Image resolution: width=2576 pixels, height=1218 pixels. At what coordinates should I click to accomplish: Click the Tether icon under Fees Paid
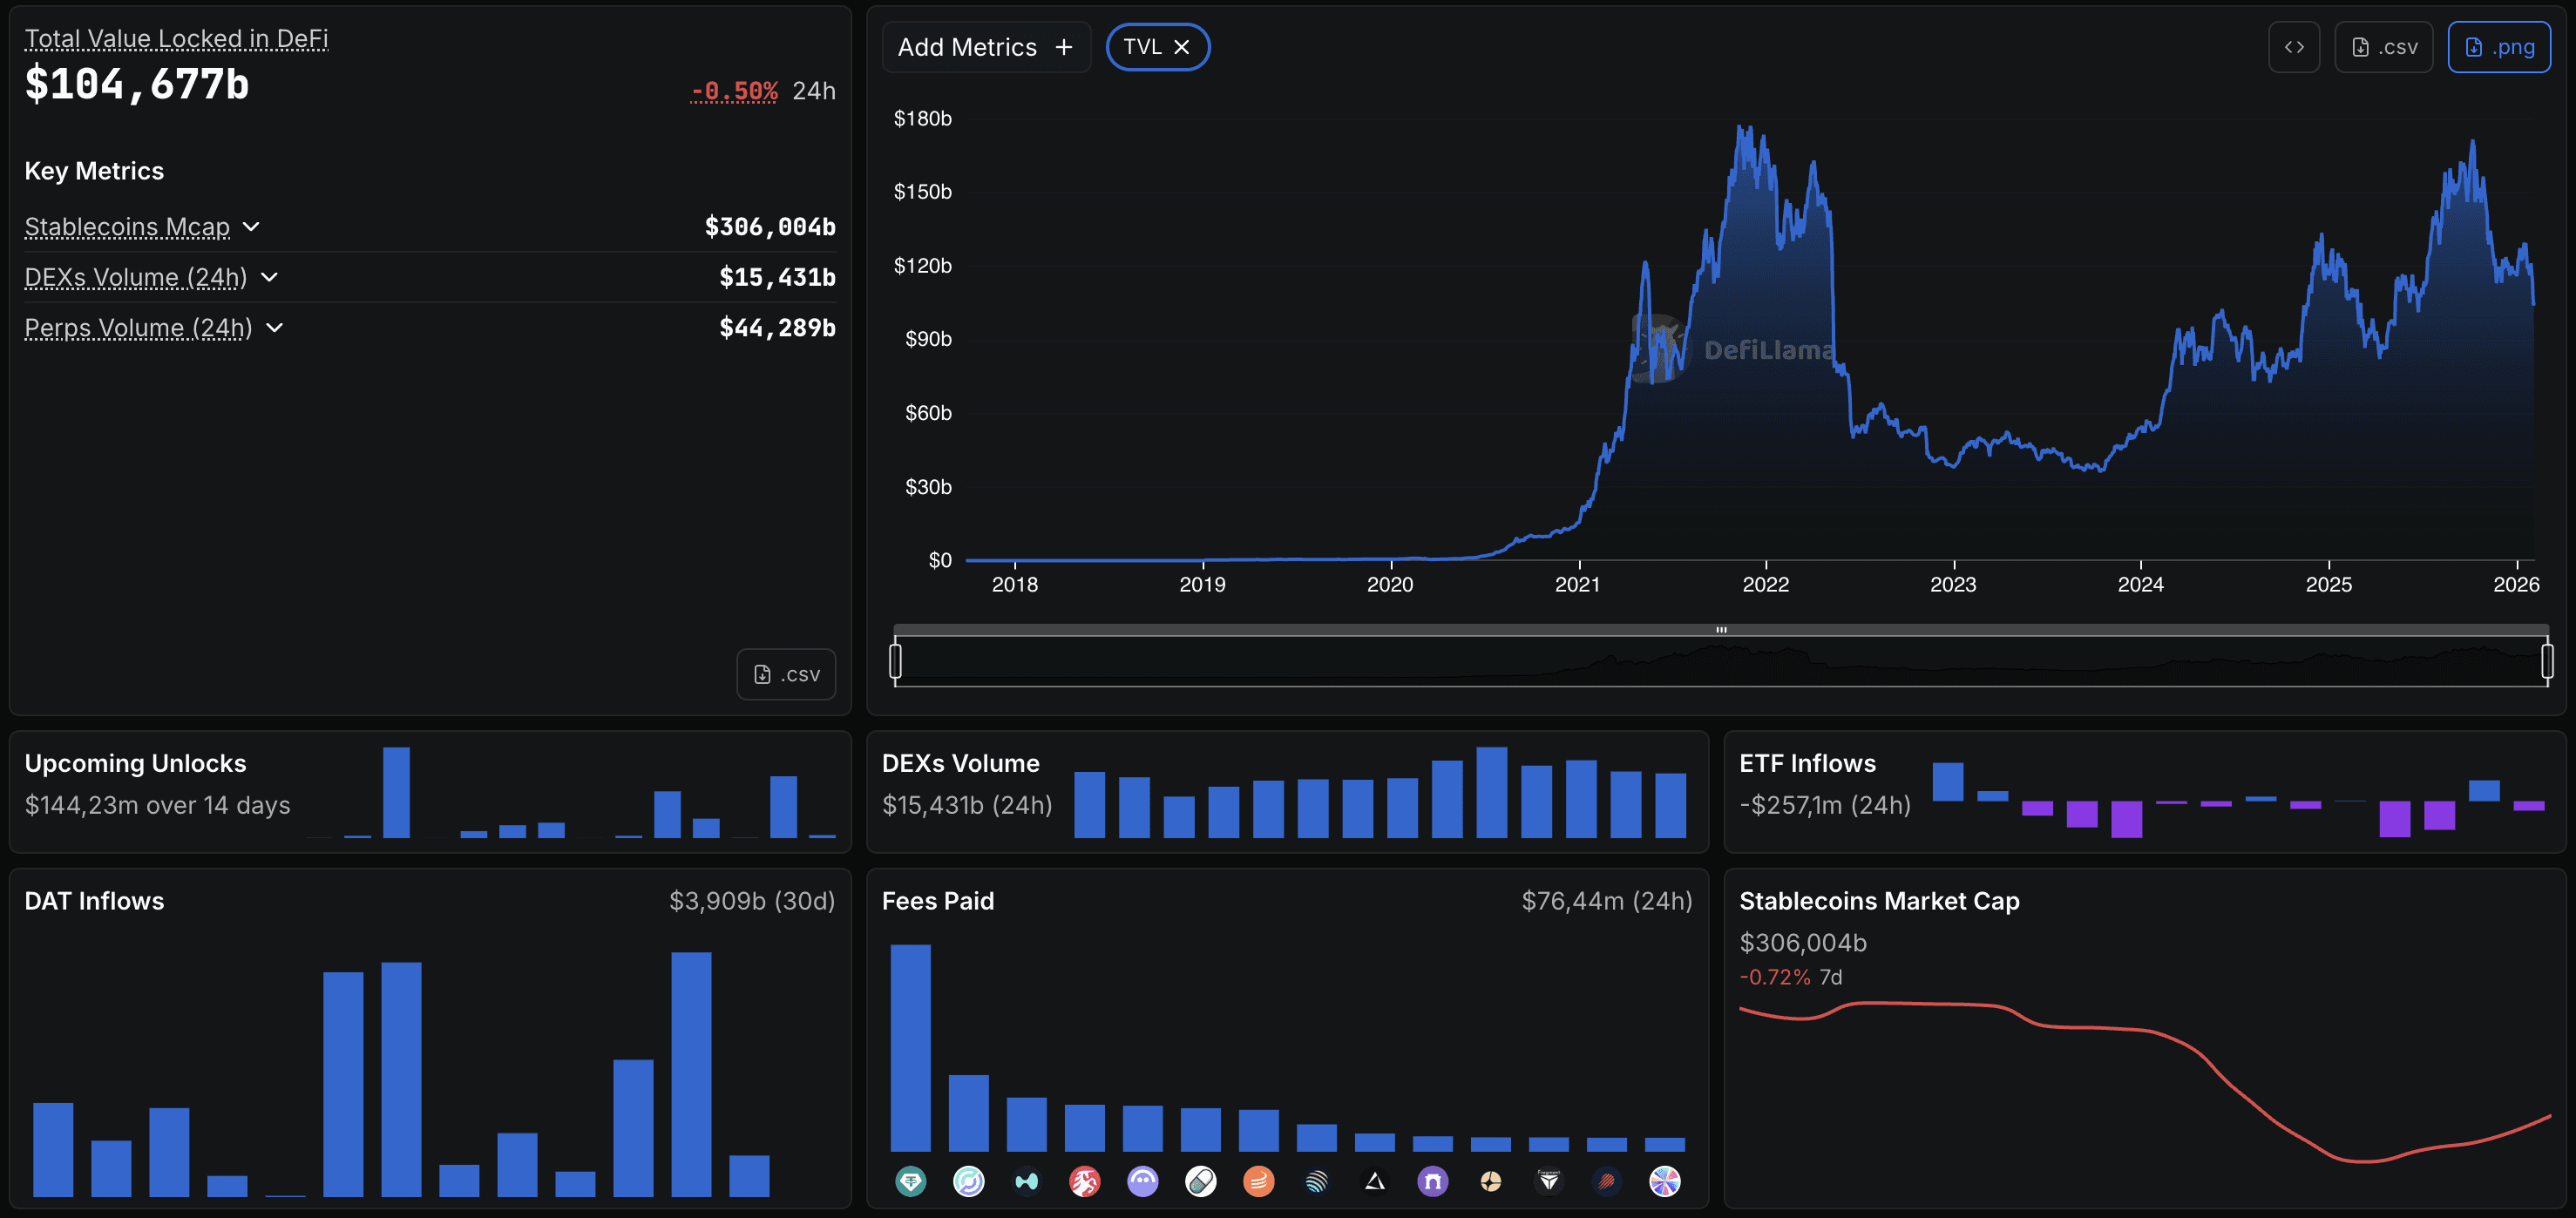coord(911,1181)
